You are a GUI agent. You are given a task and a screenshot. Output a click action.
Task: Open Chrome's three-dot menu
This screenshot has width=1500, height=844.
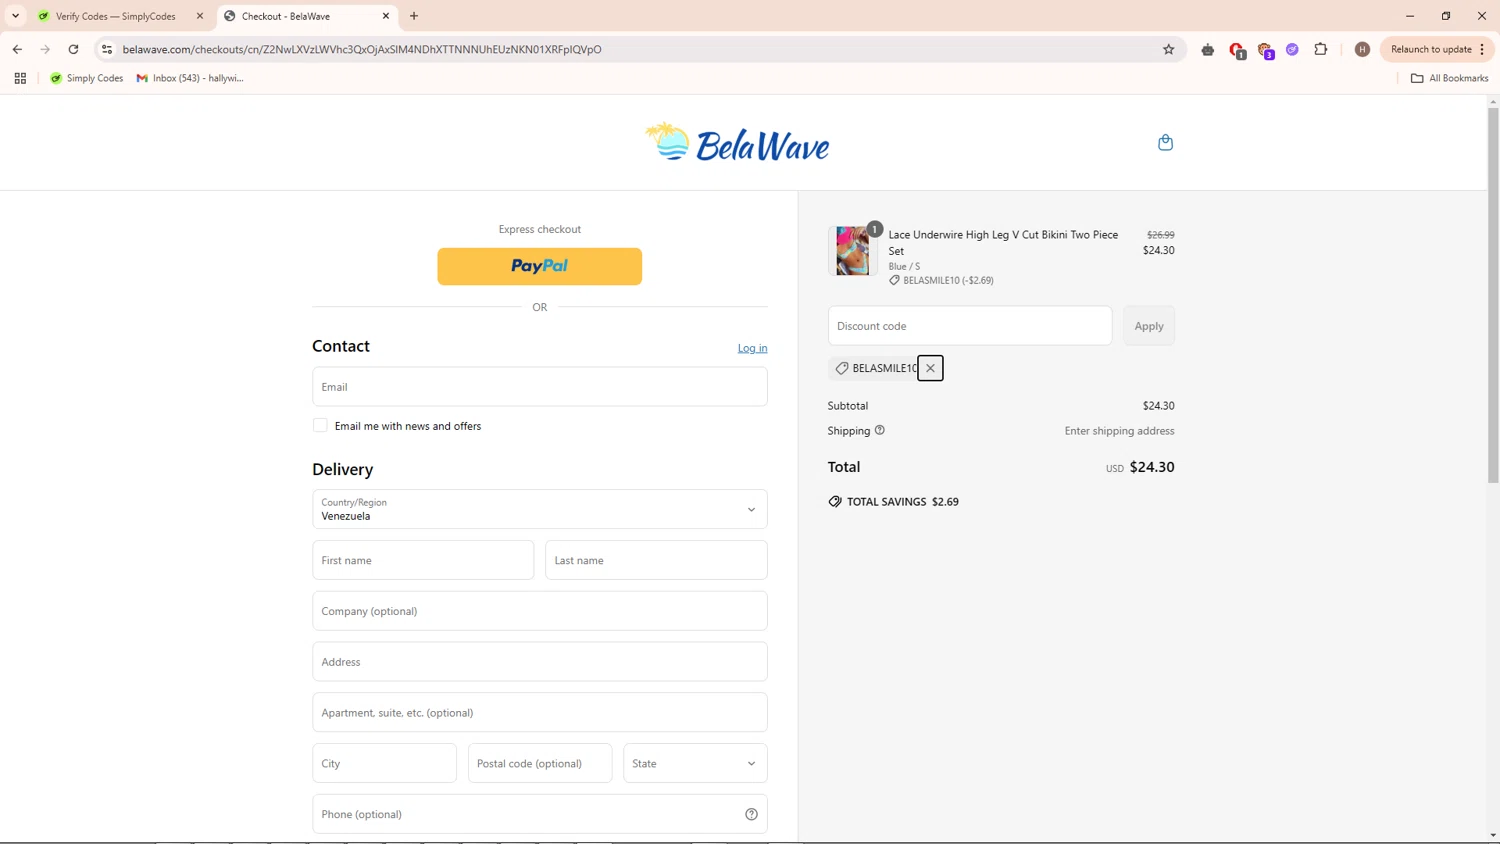(x=1482, y=49)
